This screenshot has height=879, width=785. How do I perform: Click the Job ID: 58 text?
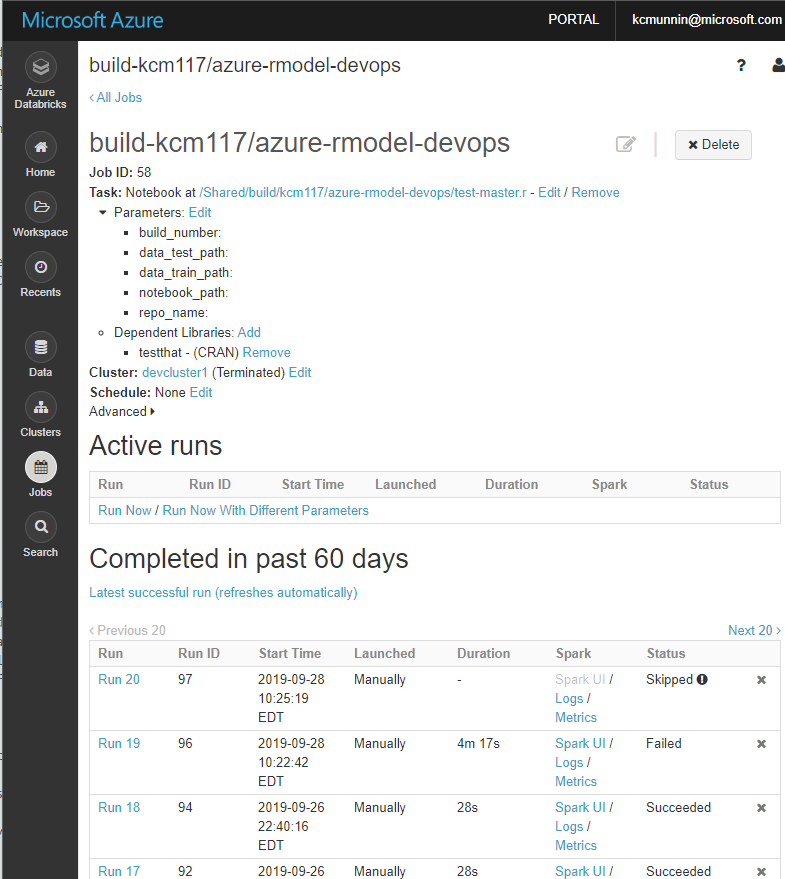[120, 172]
